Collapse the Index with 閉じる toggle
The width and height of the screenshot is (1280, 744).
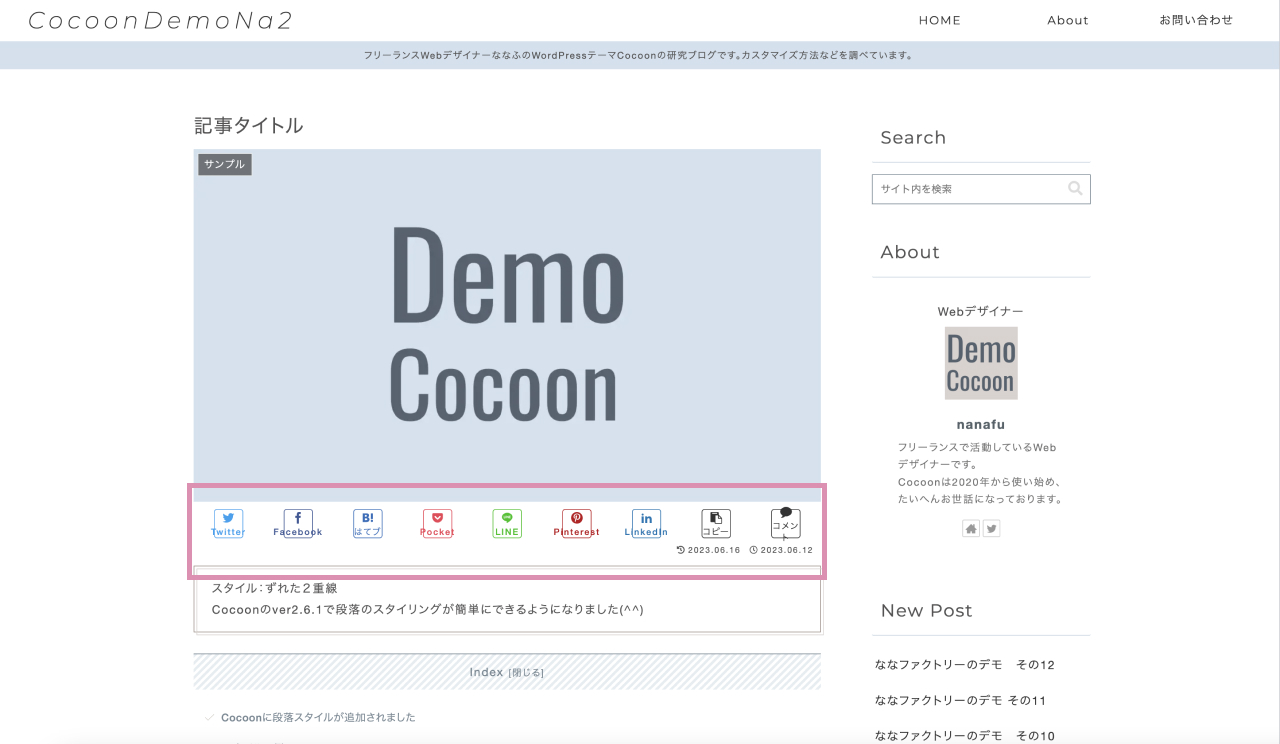pos(528,672)
